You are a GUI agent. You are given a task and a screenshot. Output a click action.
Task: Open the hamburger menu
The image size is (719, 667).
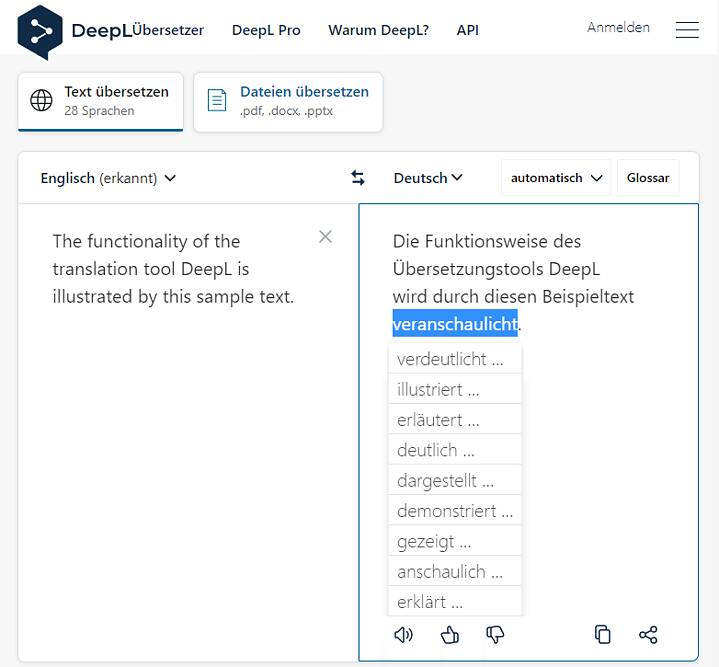(687, 30)
